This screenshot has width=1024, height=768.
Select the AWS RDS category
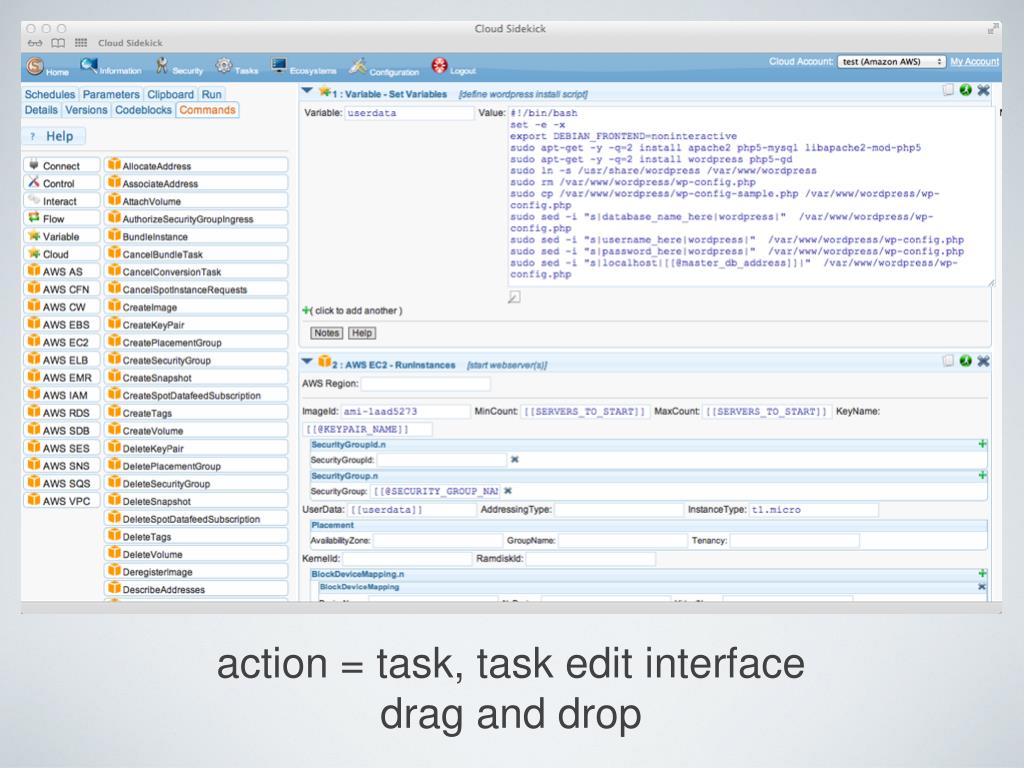click(x=61, y=413)
